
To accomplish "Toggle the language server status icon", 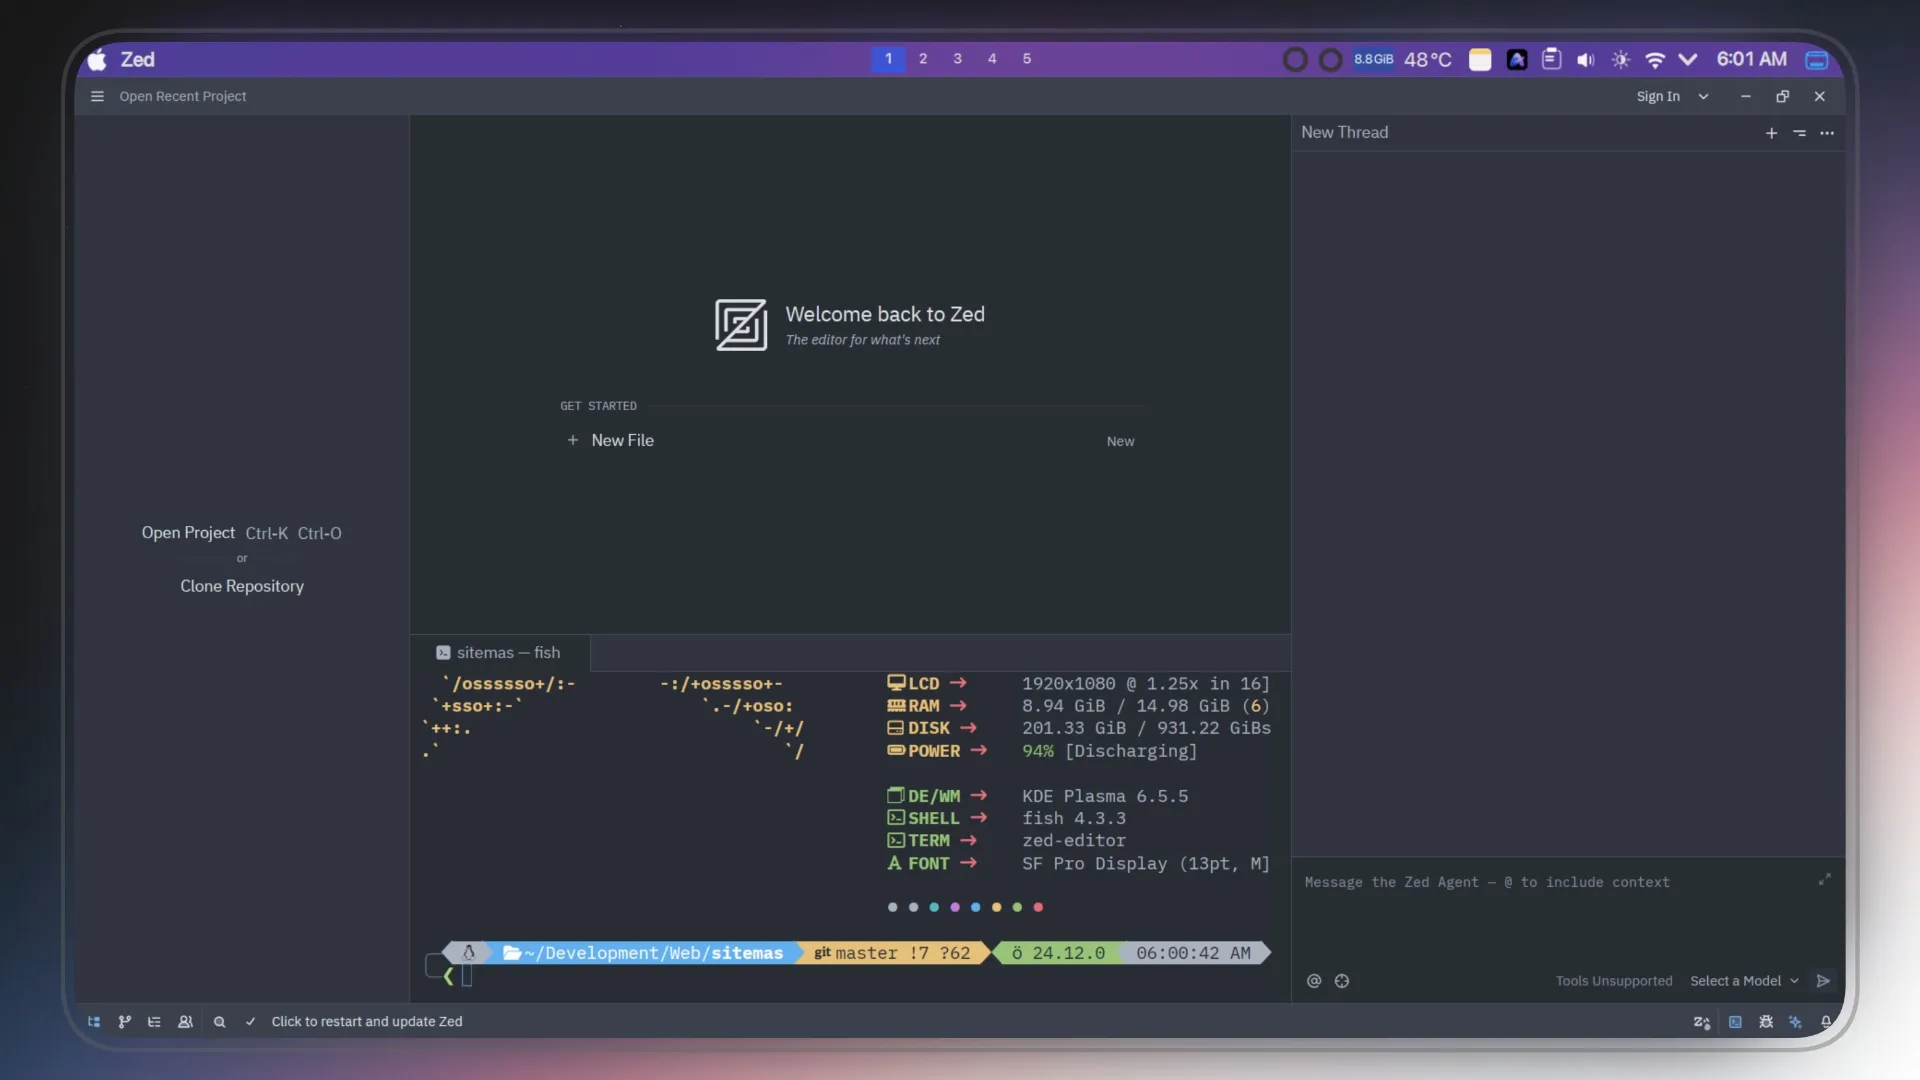I will pos(1702,1022).
